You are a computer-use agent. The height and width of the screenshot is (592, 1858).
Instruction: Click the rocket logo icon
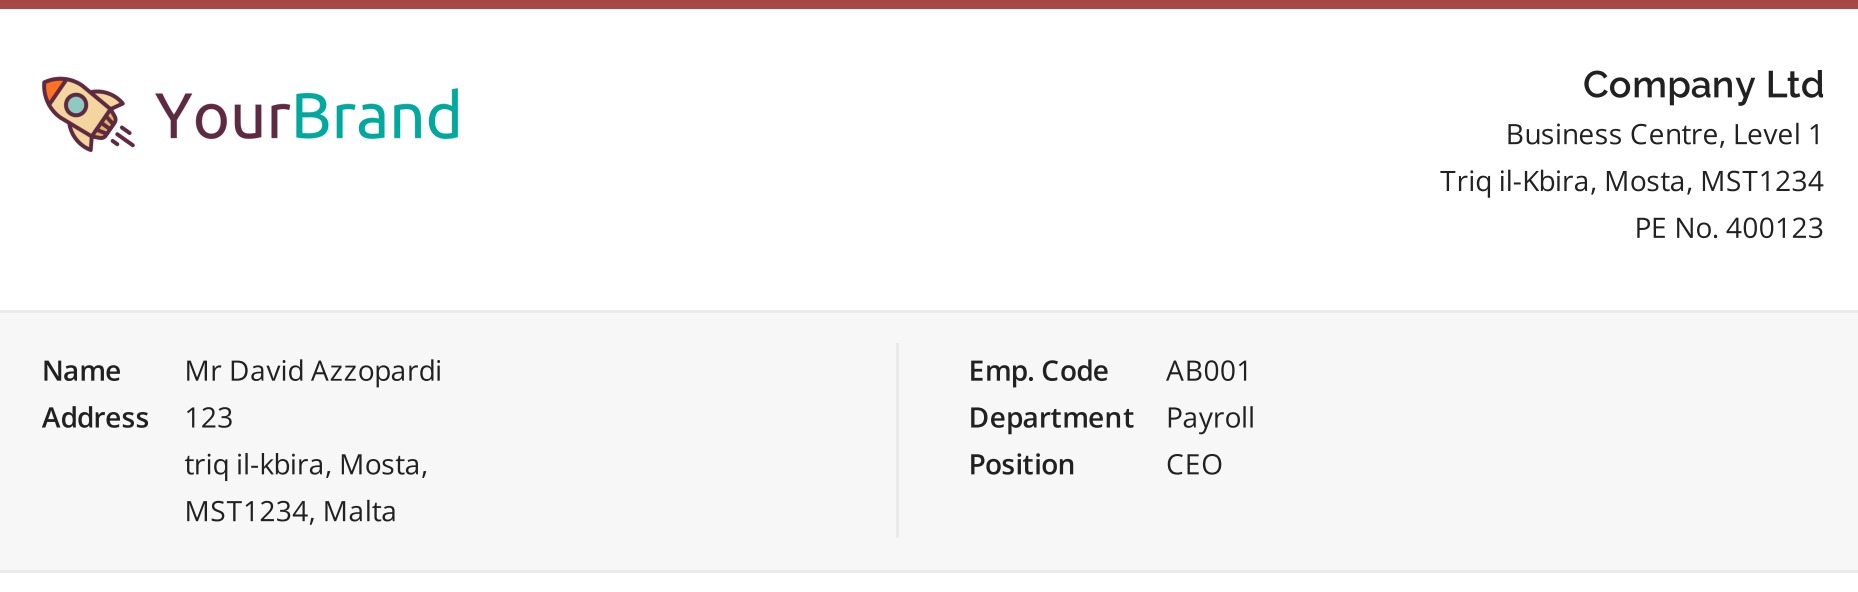[x=88, y=114]
